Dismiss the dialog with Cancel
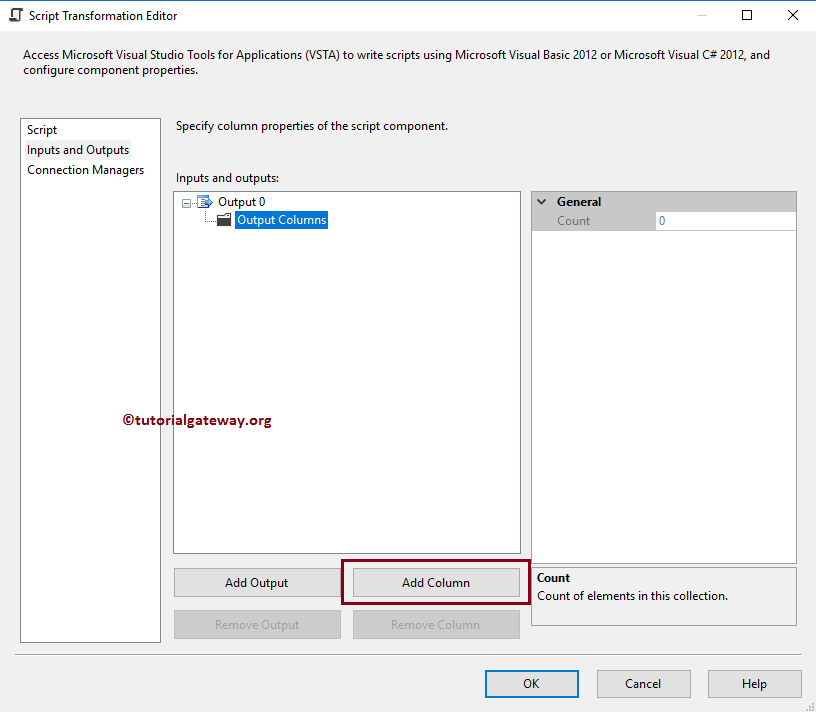The height and width of the screenshot is (712, 816). coord(643,683)
